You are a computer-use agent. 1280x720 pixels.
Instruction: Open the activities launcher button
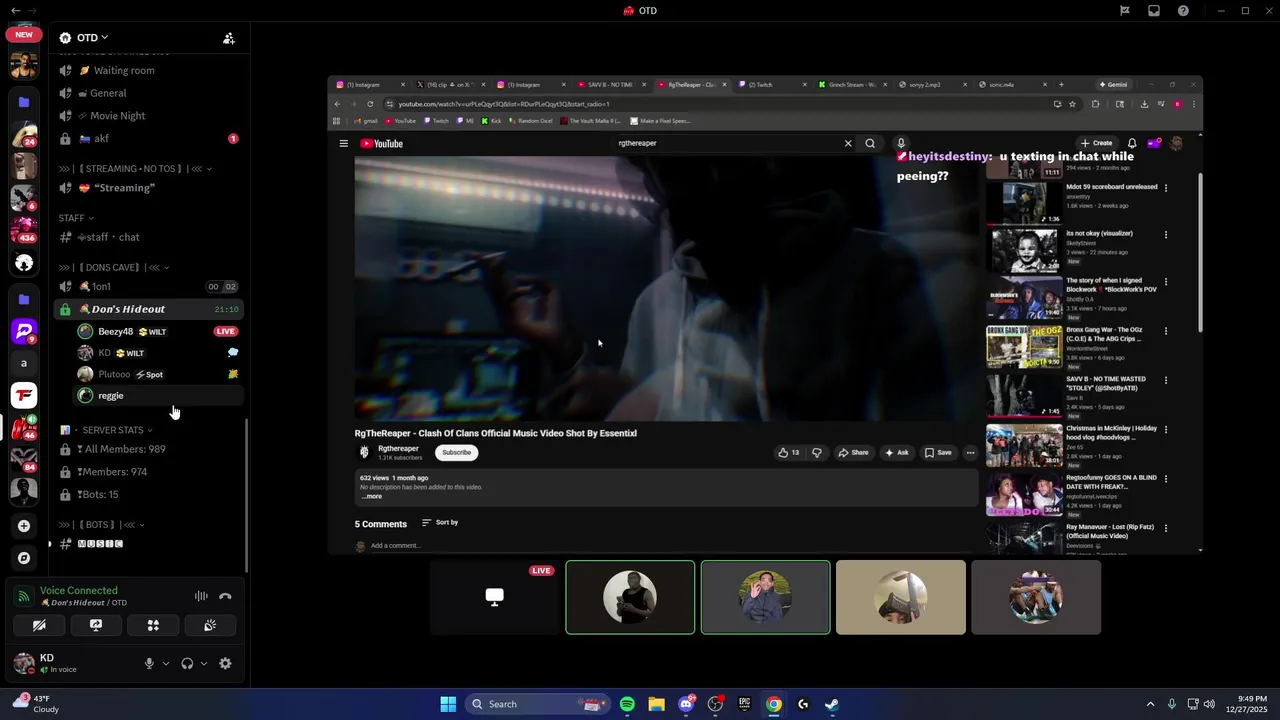[x=153, y=625]
